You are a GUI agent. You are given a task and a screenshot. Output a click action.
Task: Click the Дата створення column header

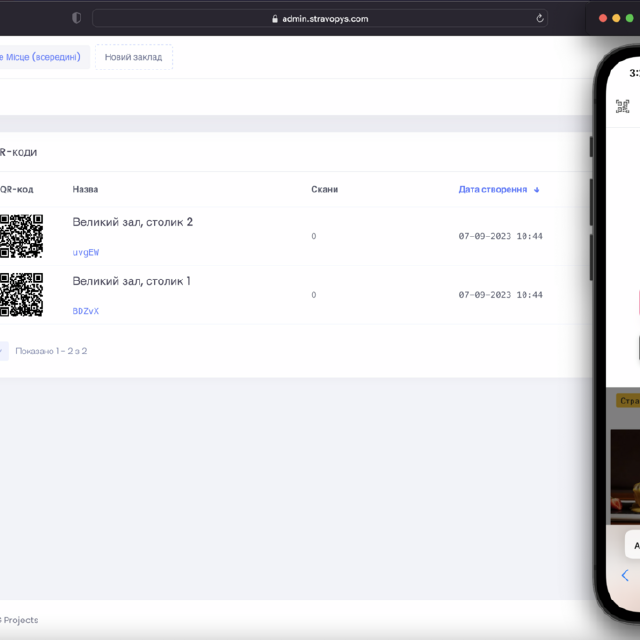click(x=492, y=189)
